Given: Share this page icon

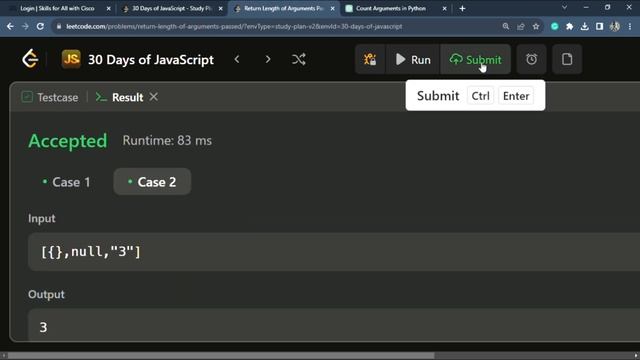Looking at the screenshot, I should [521, 26].
